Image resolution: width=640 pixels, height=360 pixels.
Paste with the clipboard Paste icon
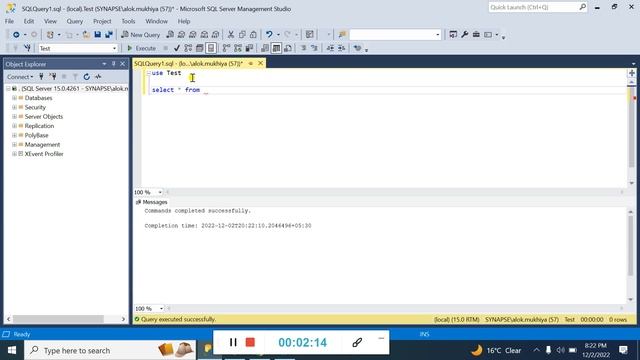coord(253,35)
